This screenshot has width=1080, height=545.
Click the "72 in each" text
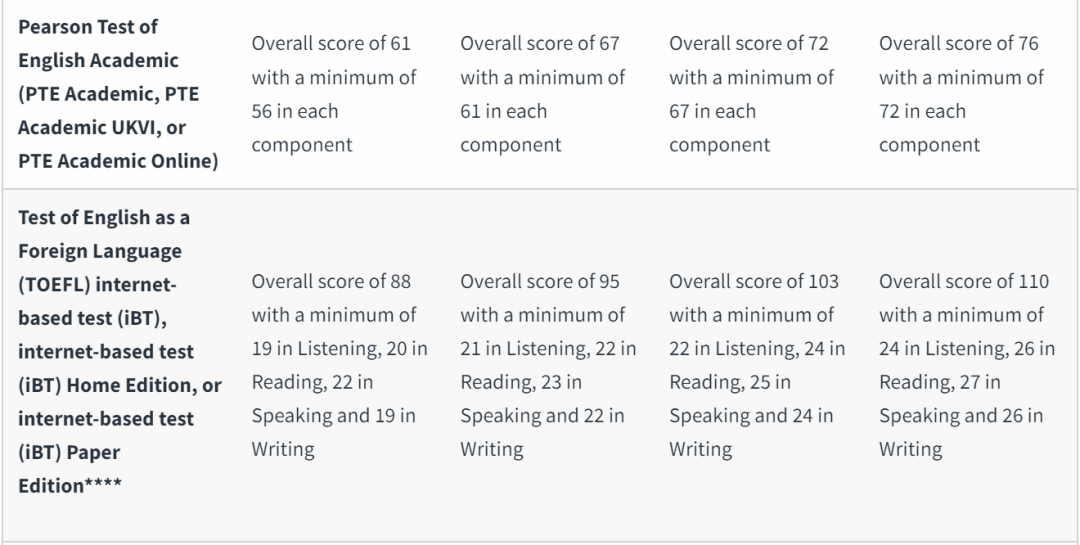(x=923, y=111)
